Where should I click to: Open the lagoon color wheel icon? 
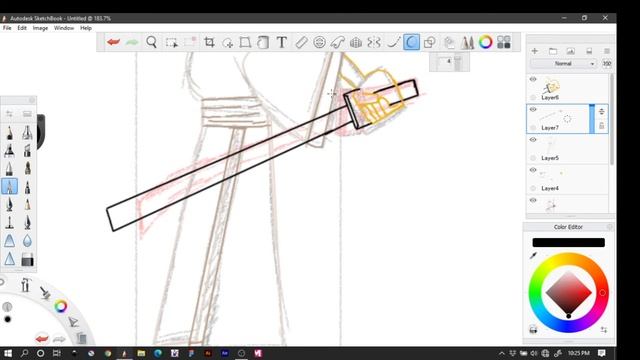[x=60, y=306]
